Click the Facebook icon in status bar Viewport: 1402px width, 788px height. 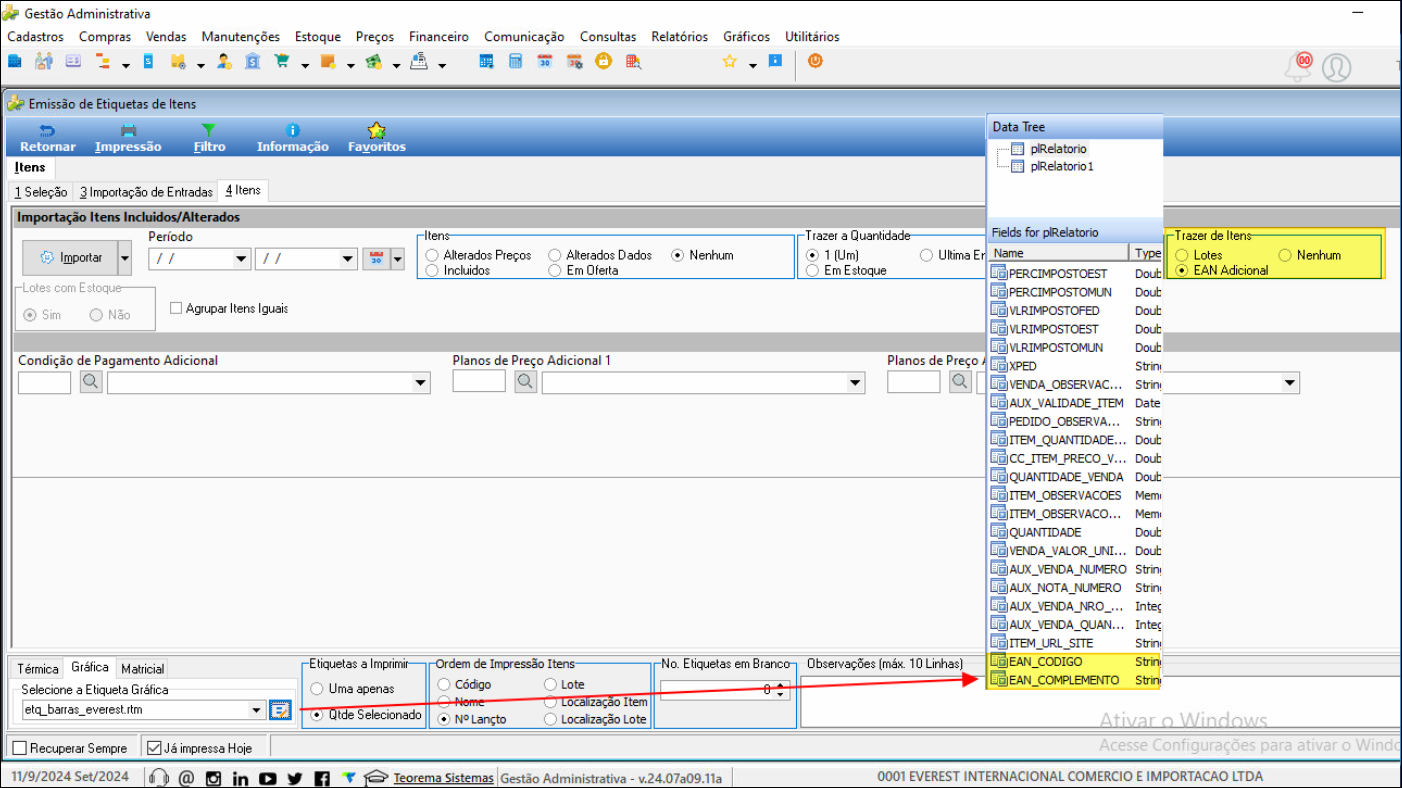coord(321,778)
